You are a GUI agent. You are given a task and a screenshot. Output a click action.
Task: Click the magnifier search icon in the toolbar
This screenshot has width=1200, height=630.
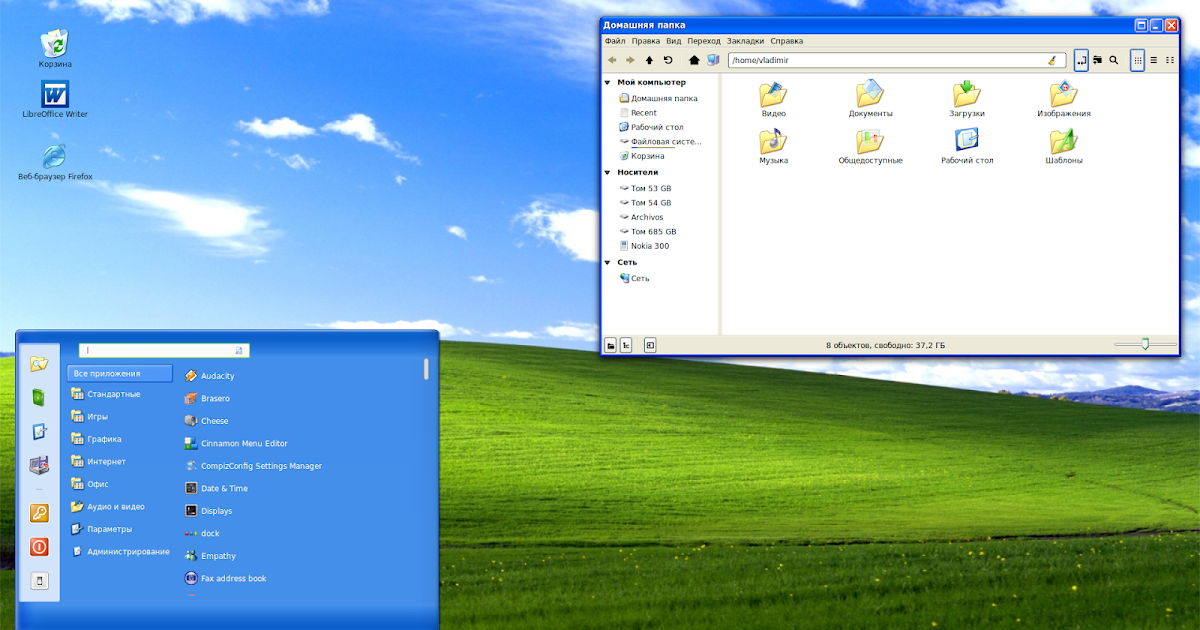point(1114,60)
